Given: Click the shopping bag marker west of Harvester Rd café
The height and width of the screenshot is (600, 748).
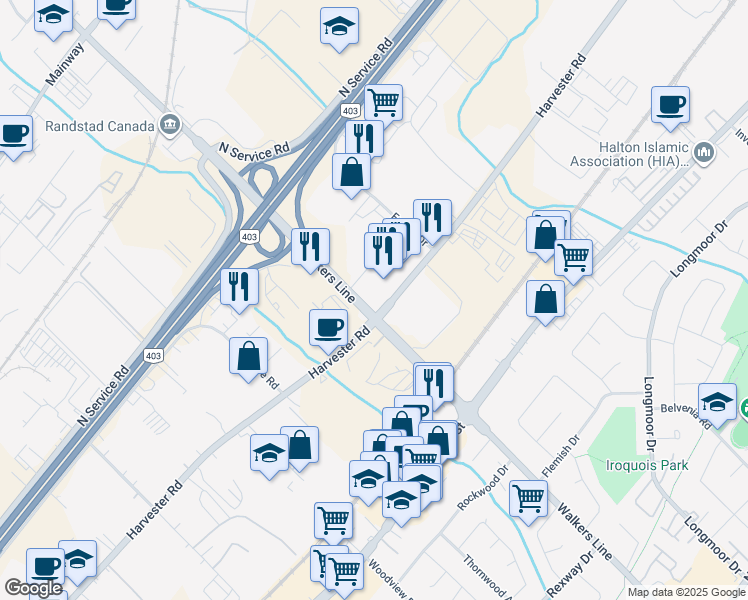Looking at the screenshot, I should [x=249, y=359].
